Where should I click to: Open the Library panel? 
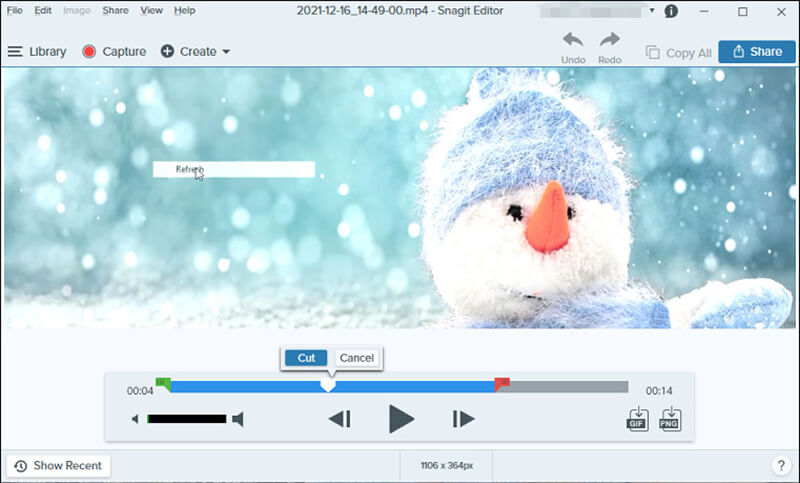(x=37, y=52)
